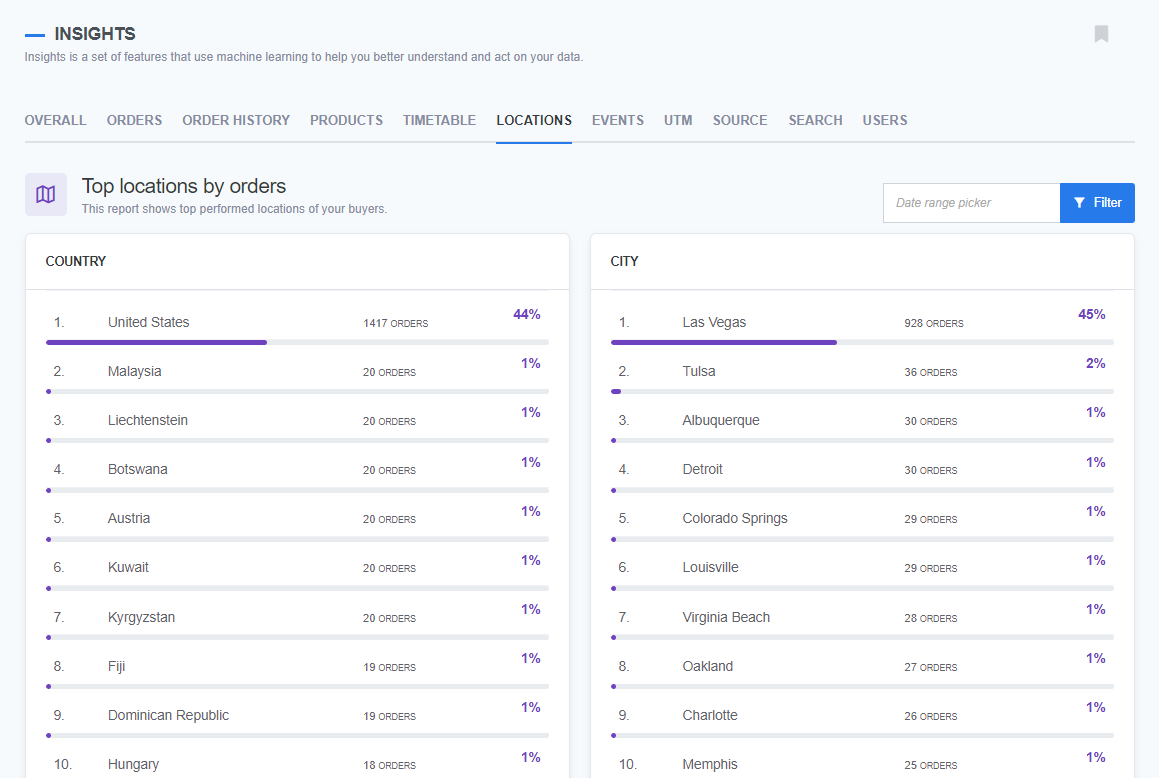Click the 45% percentage for Las Vegas

1092,315
